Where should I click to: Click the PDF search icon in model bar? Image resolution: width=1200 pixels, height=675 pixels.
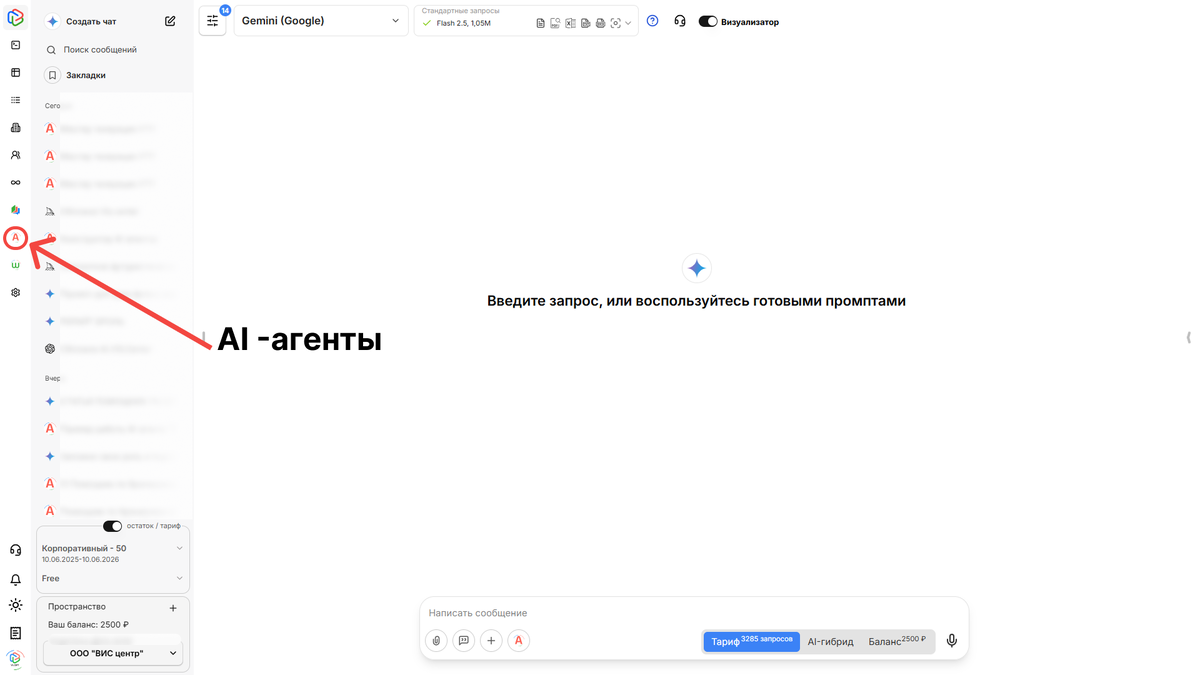[555, 23]
